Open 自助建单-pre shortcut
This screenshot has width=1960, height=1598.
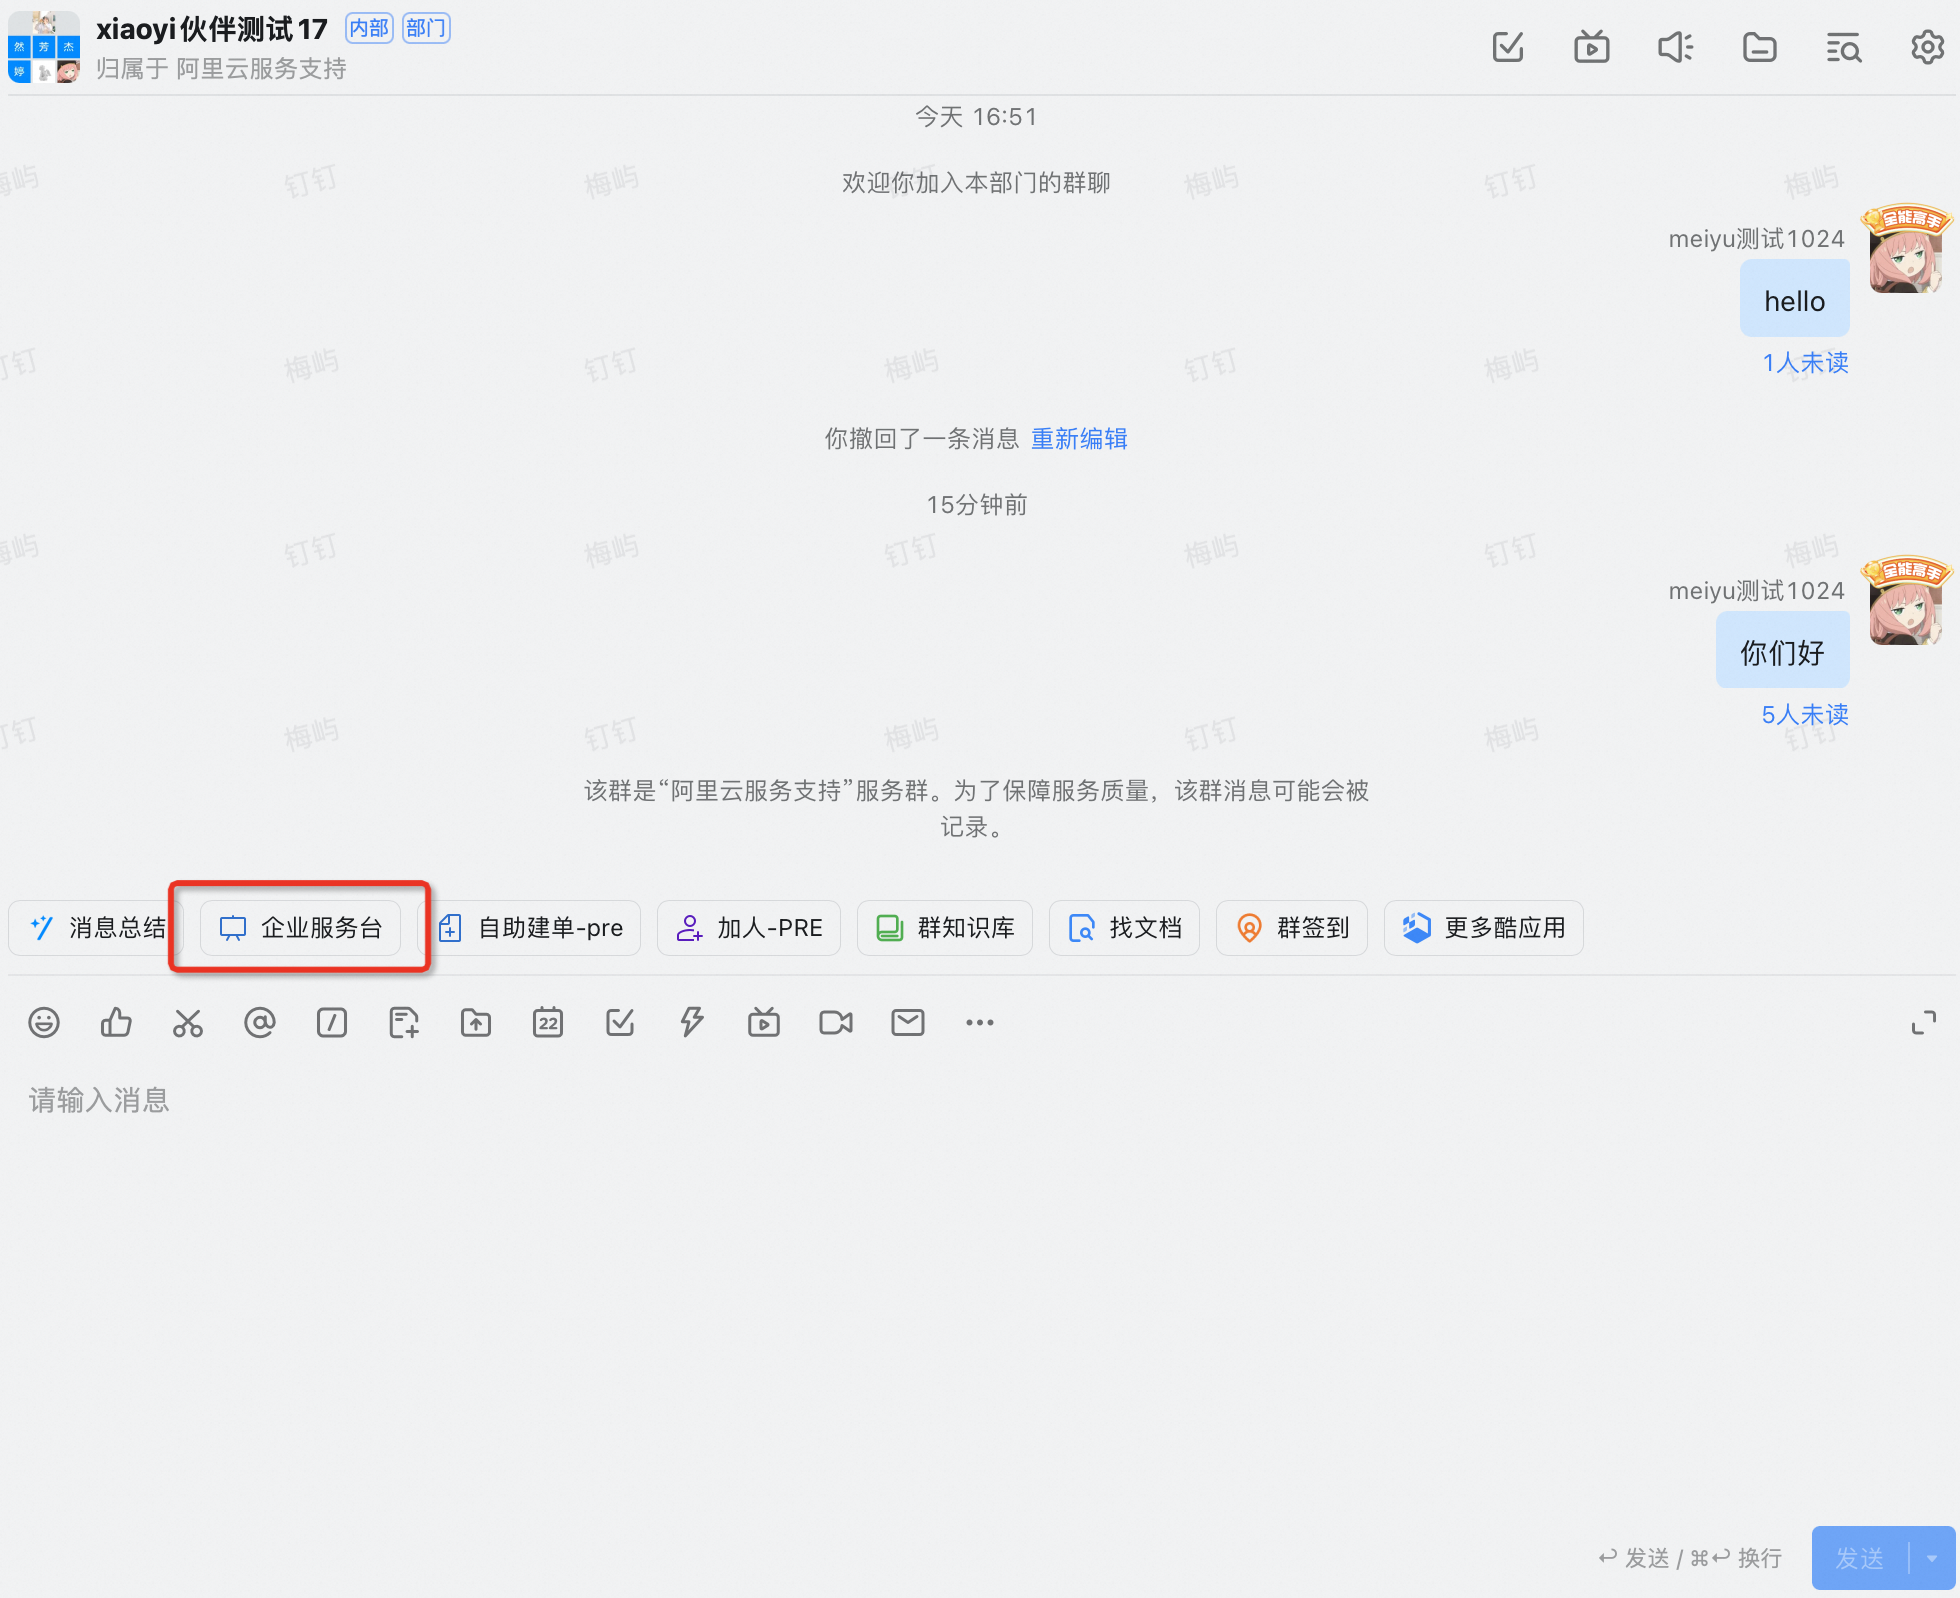530,928
